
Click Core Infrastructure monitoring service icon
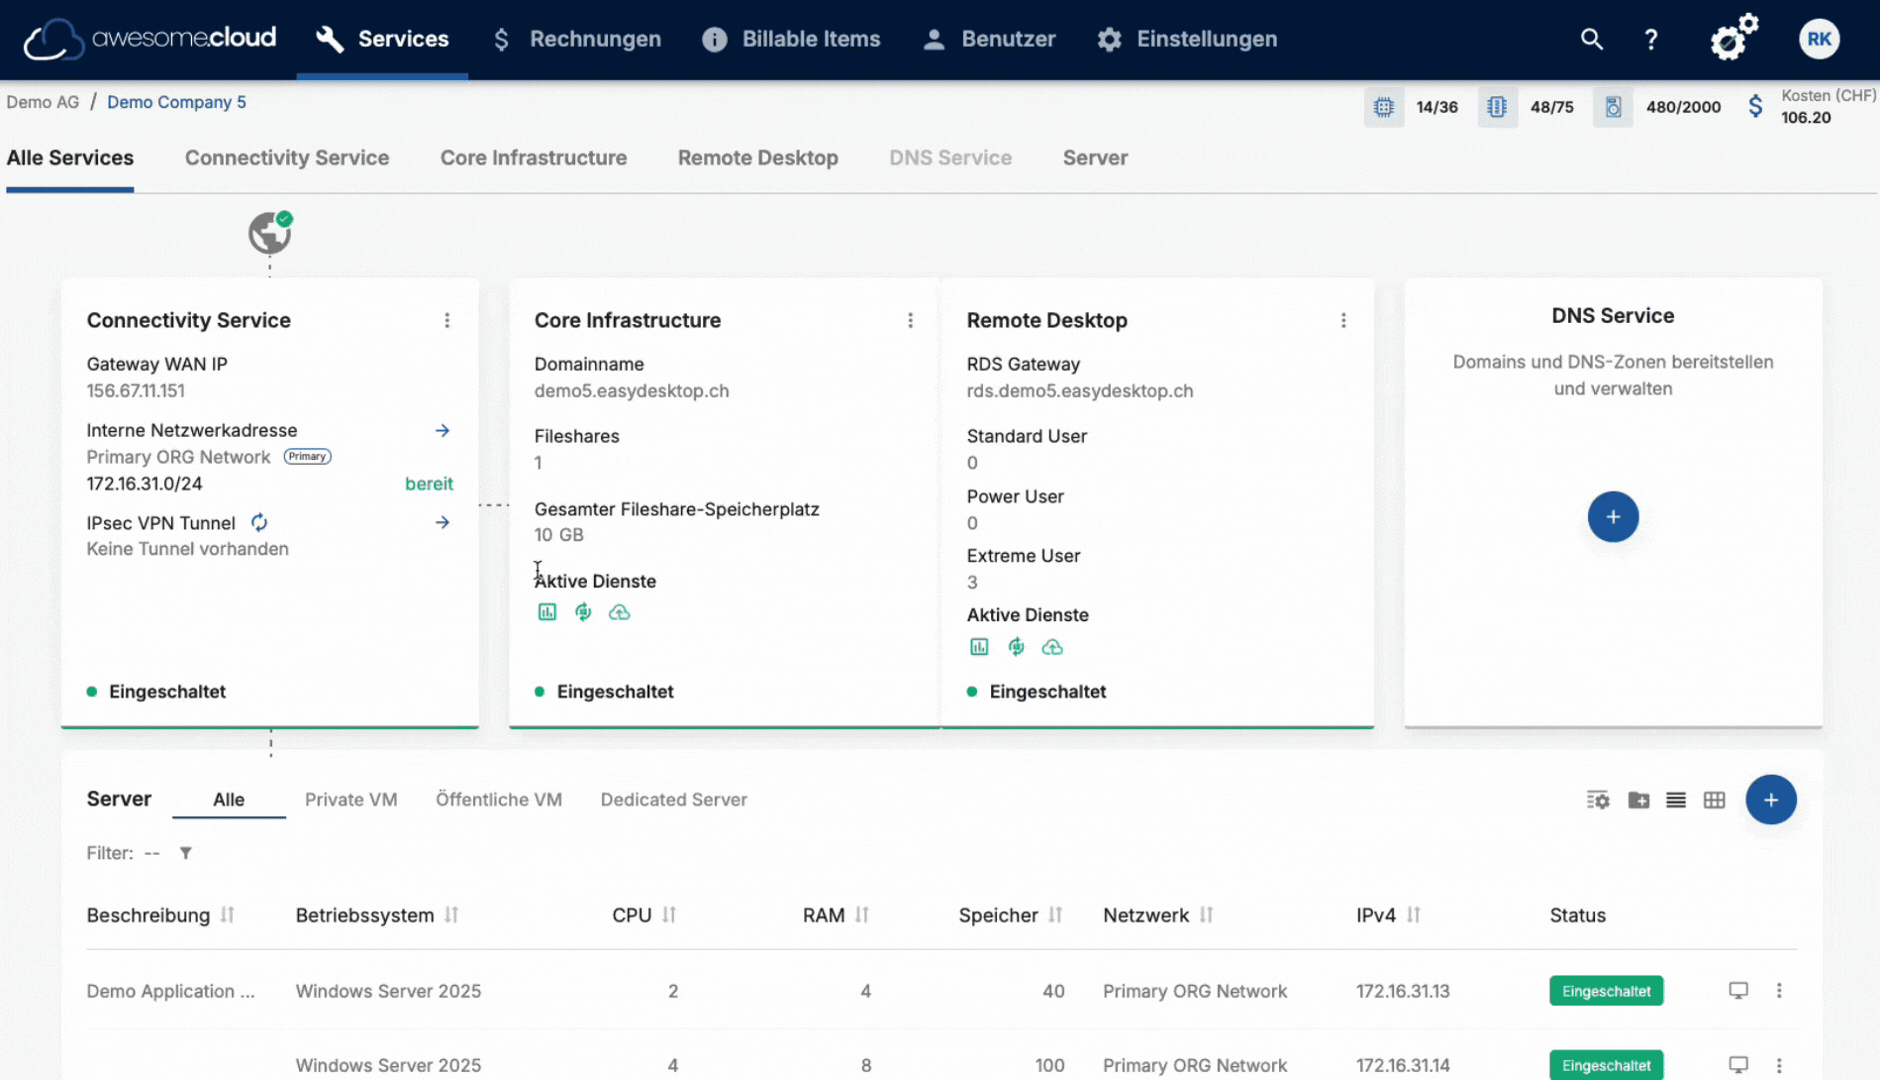547,612
